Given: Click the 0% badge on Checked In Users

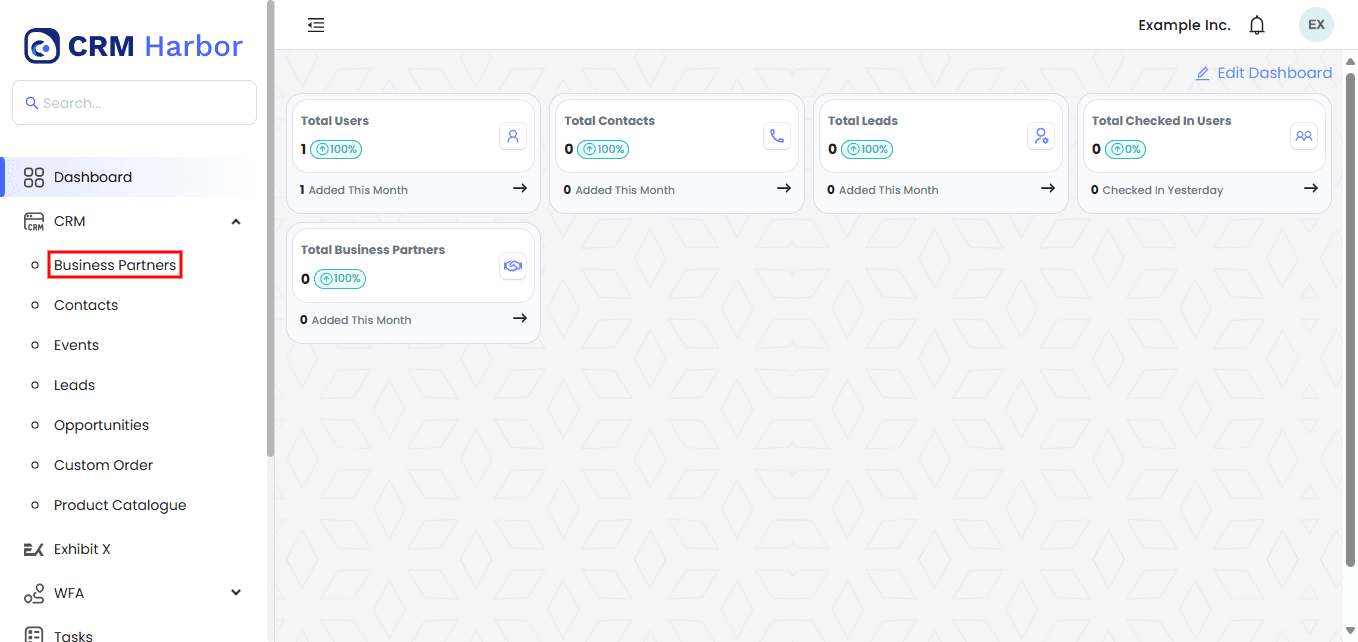Looking at the screenshot, I should tap(1125, 149).
